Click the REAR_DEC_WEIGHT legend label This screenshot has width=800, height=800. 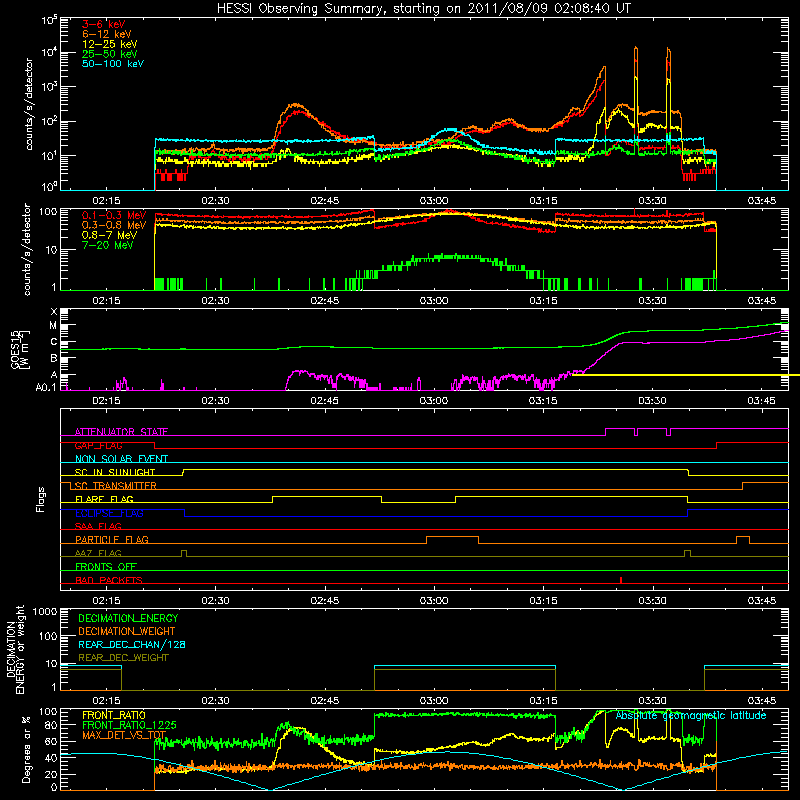click(123, 658)
